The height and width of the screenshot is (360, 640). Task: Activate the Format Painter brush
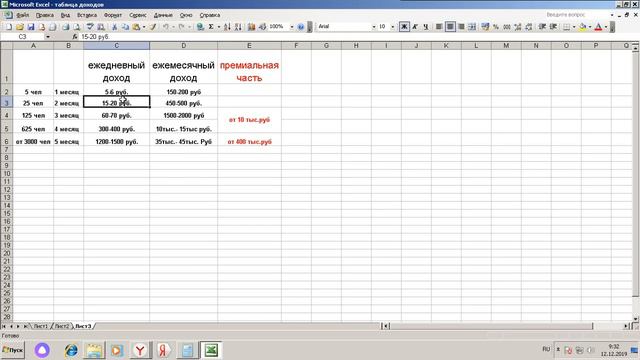153,27
